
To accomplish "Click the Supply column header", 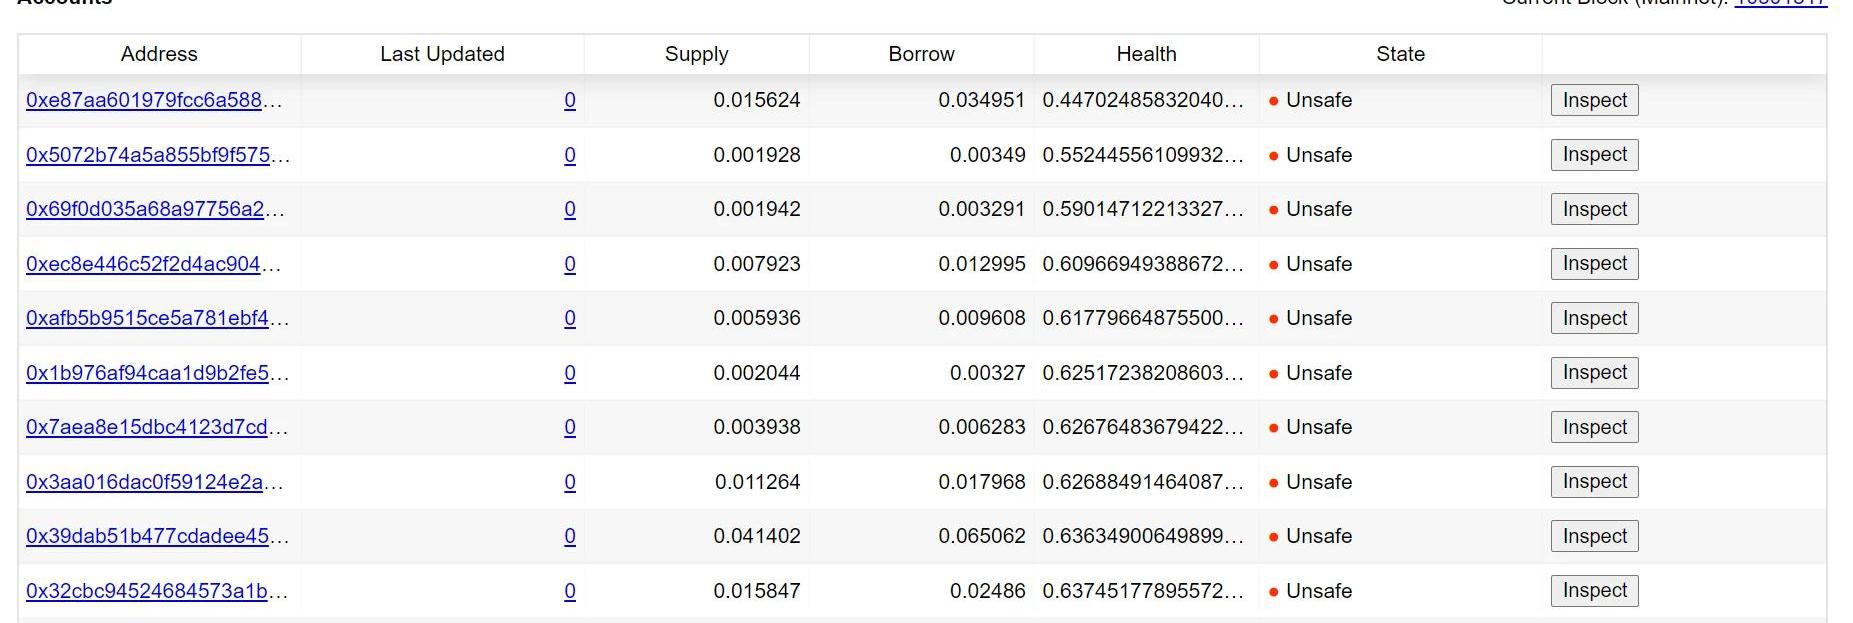I will [x=696, y=54].
